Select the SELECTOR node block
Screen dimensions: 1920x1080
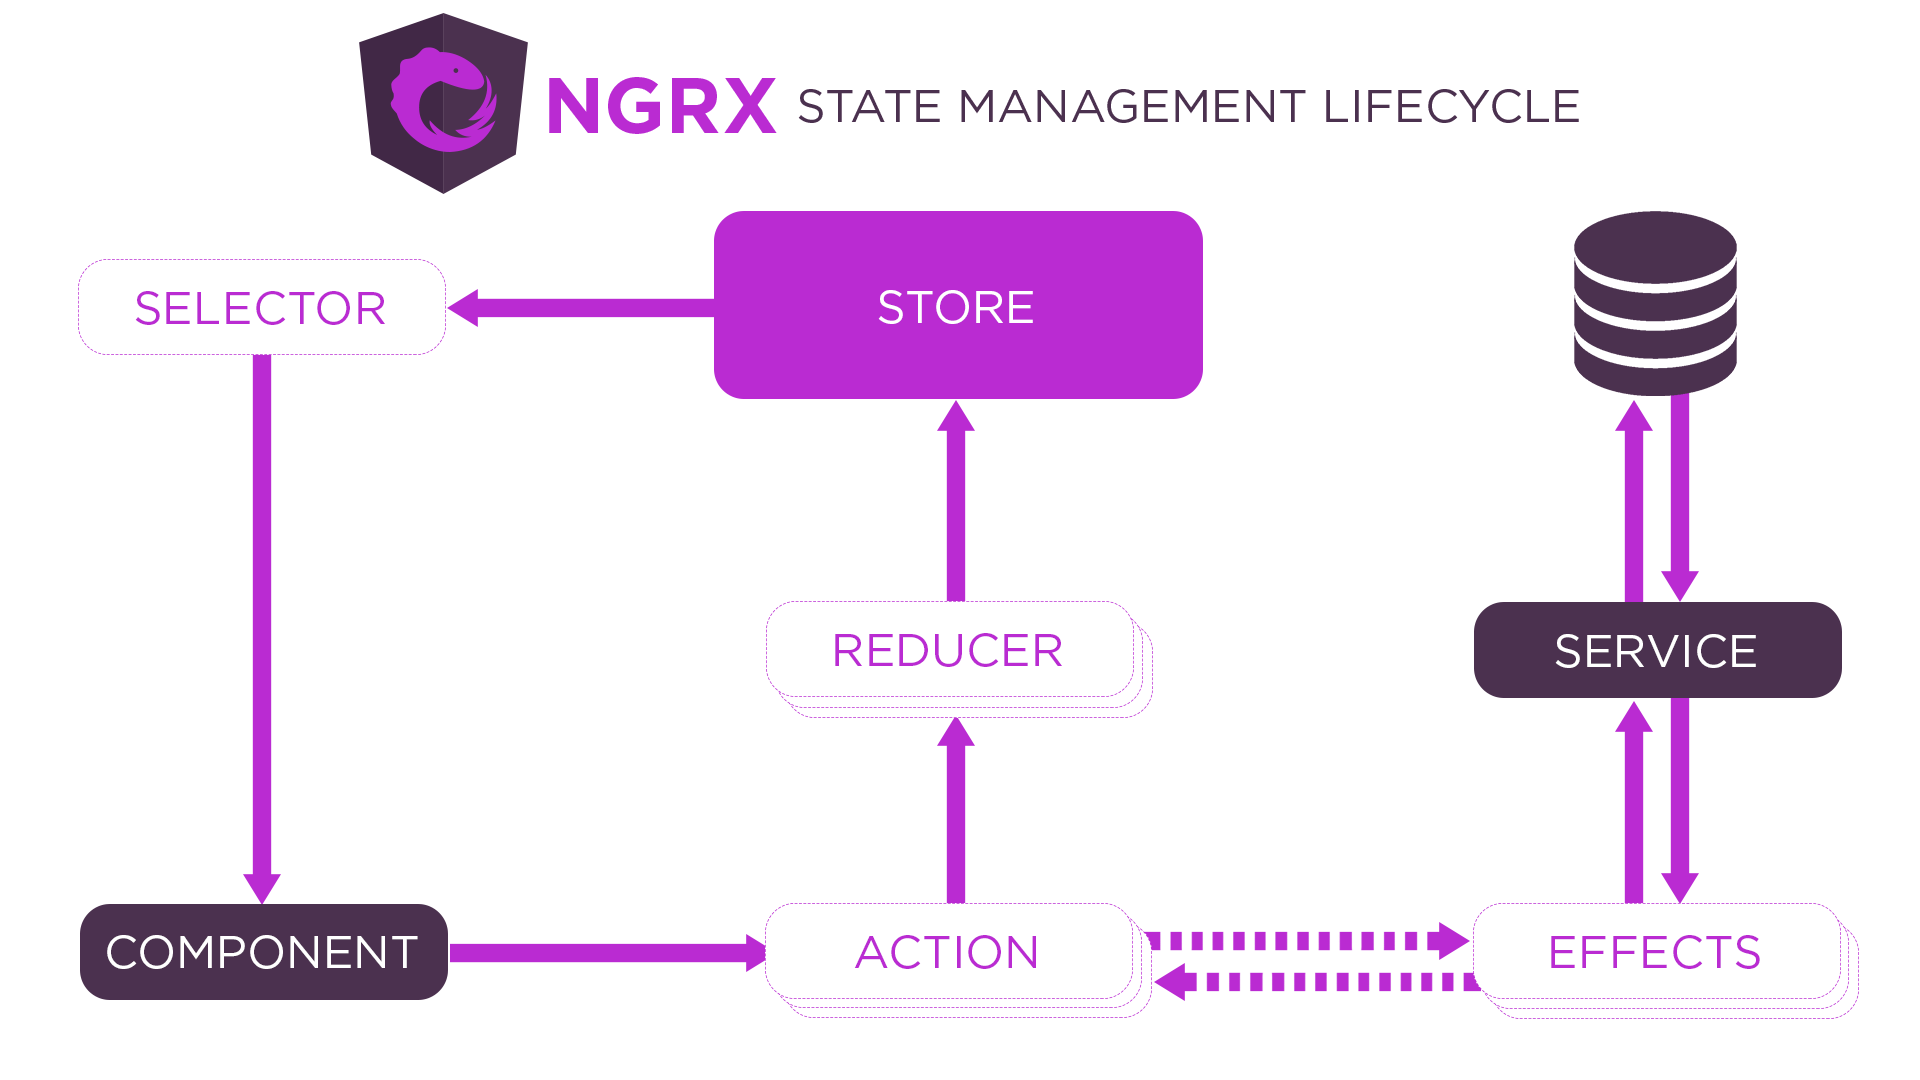260,305
